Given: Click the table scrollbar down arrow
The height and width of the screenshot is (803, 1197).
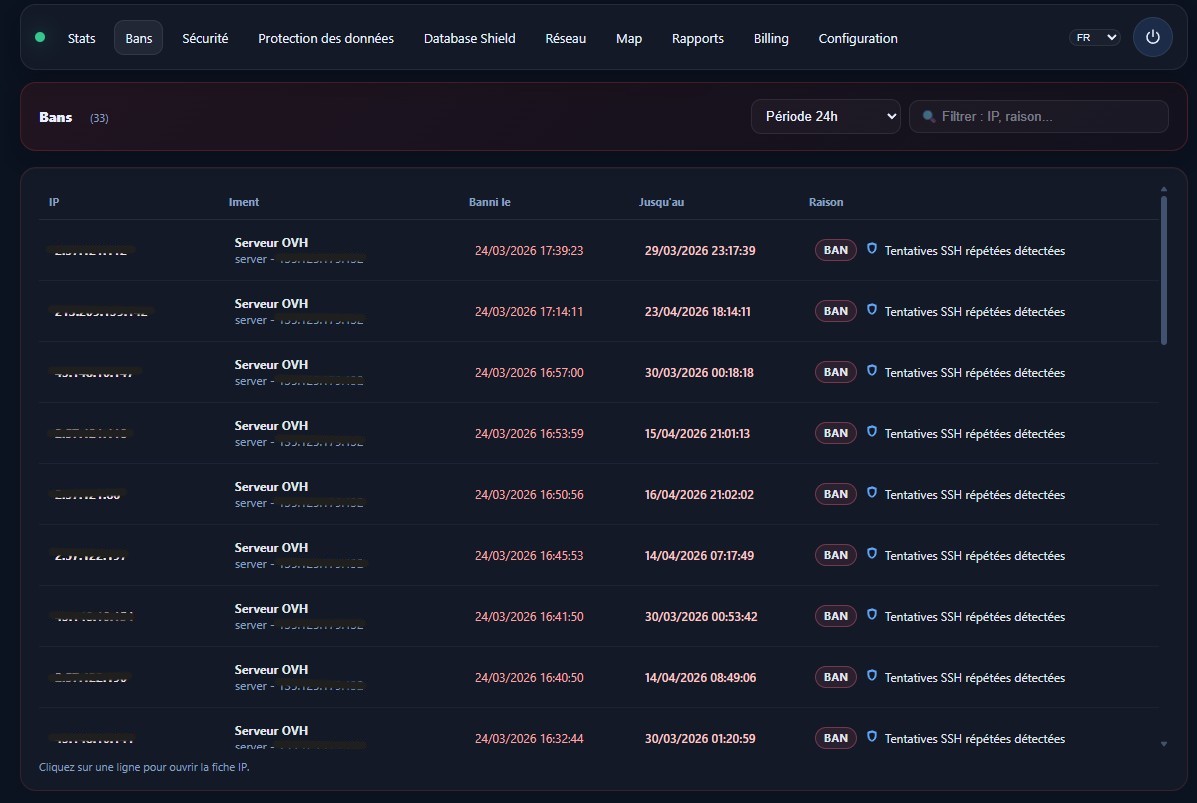Looking at the screenshot, I should click(1163, 744).
